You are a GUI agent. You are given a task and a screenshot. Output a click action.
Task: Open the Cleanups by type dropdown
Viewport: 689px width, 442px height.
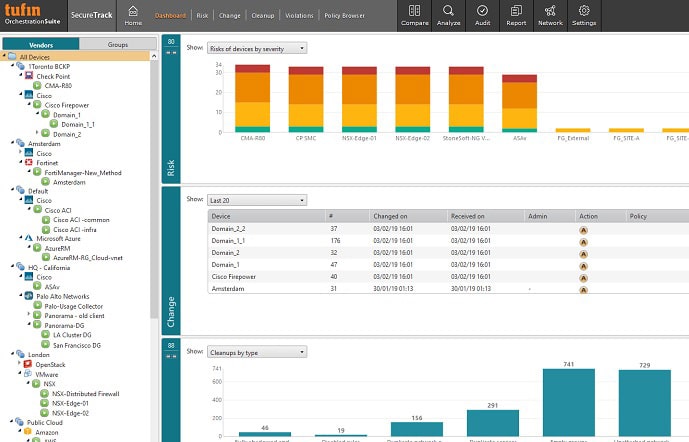(x=257, y=352)
